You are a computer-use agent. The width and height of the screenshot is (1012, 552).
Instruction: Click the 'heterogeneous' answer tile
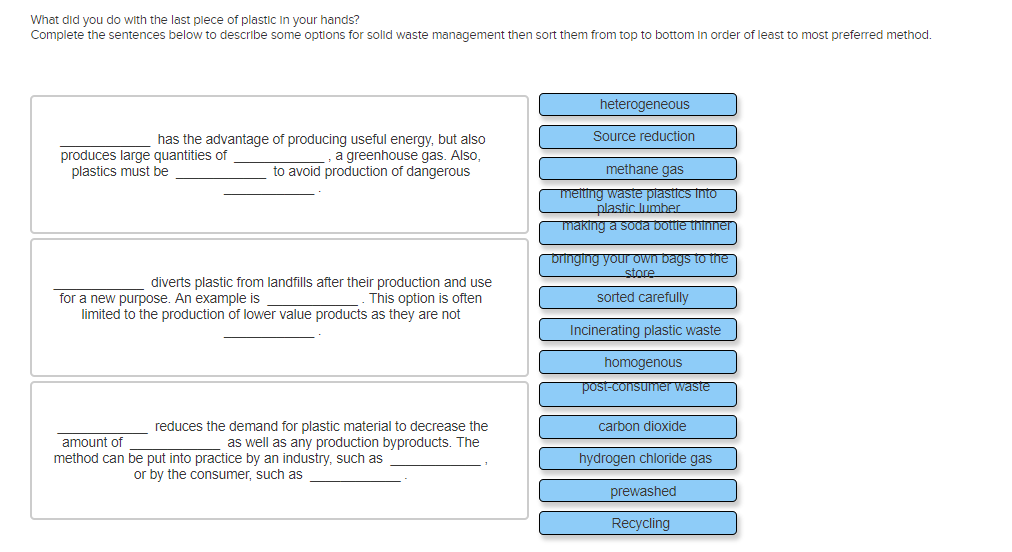pos(638,105)
